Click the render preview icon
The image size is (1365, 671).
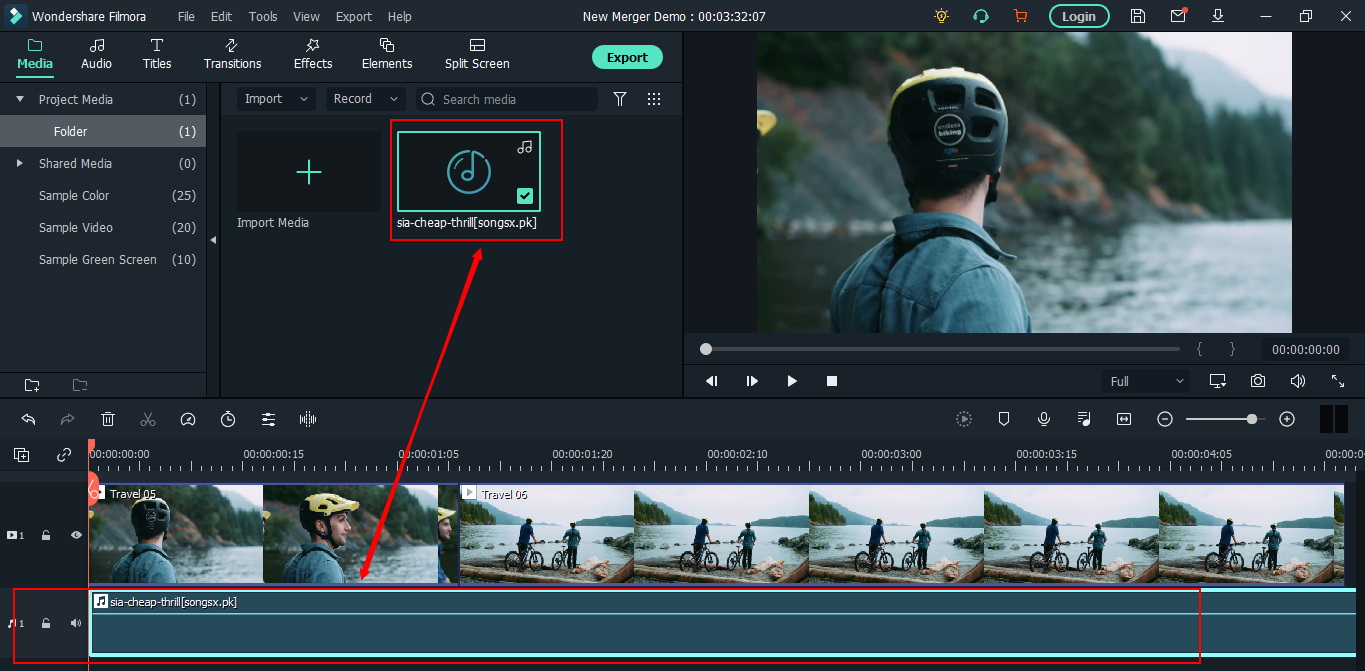pos(964,419)
